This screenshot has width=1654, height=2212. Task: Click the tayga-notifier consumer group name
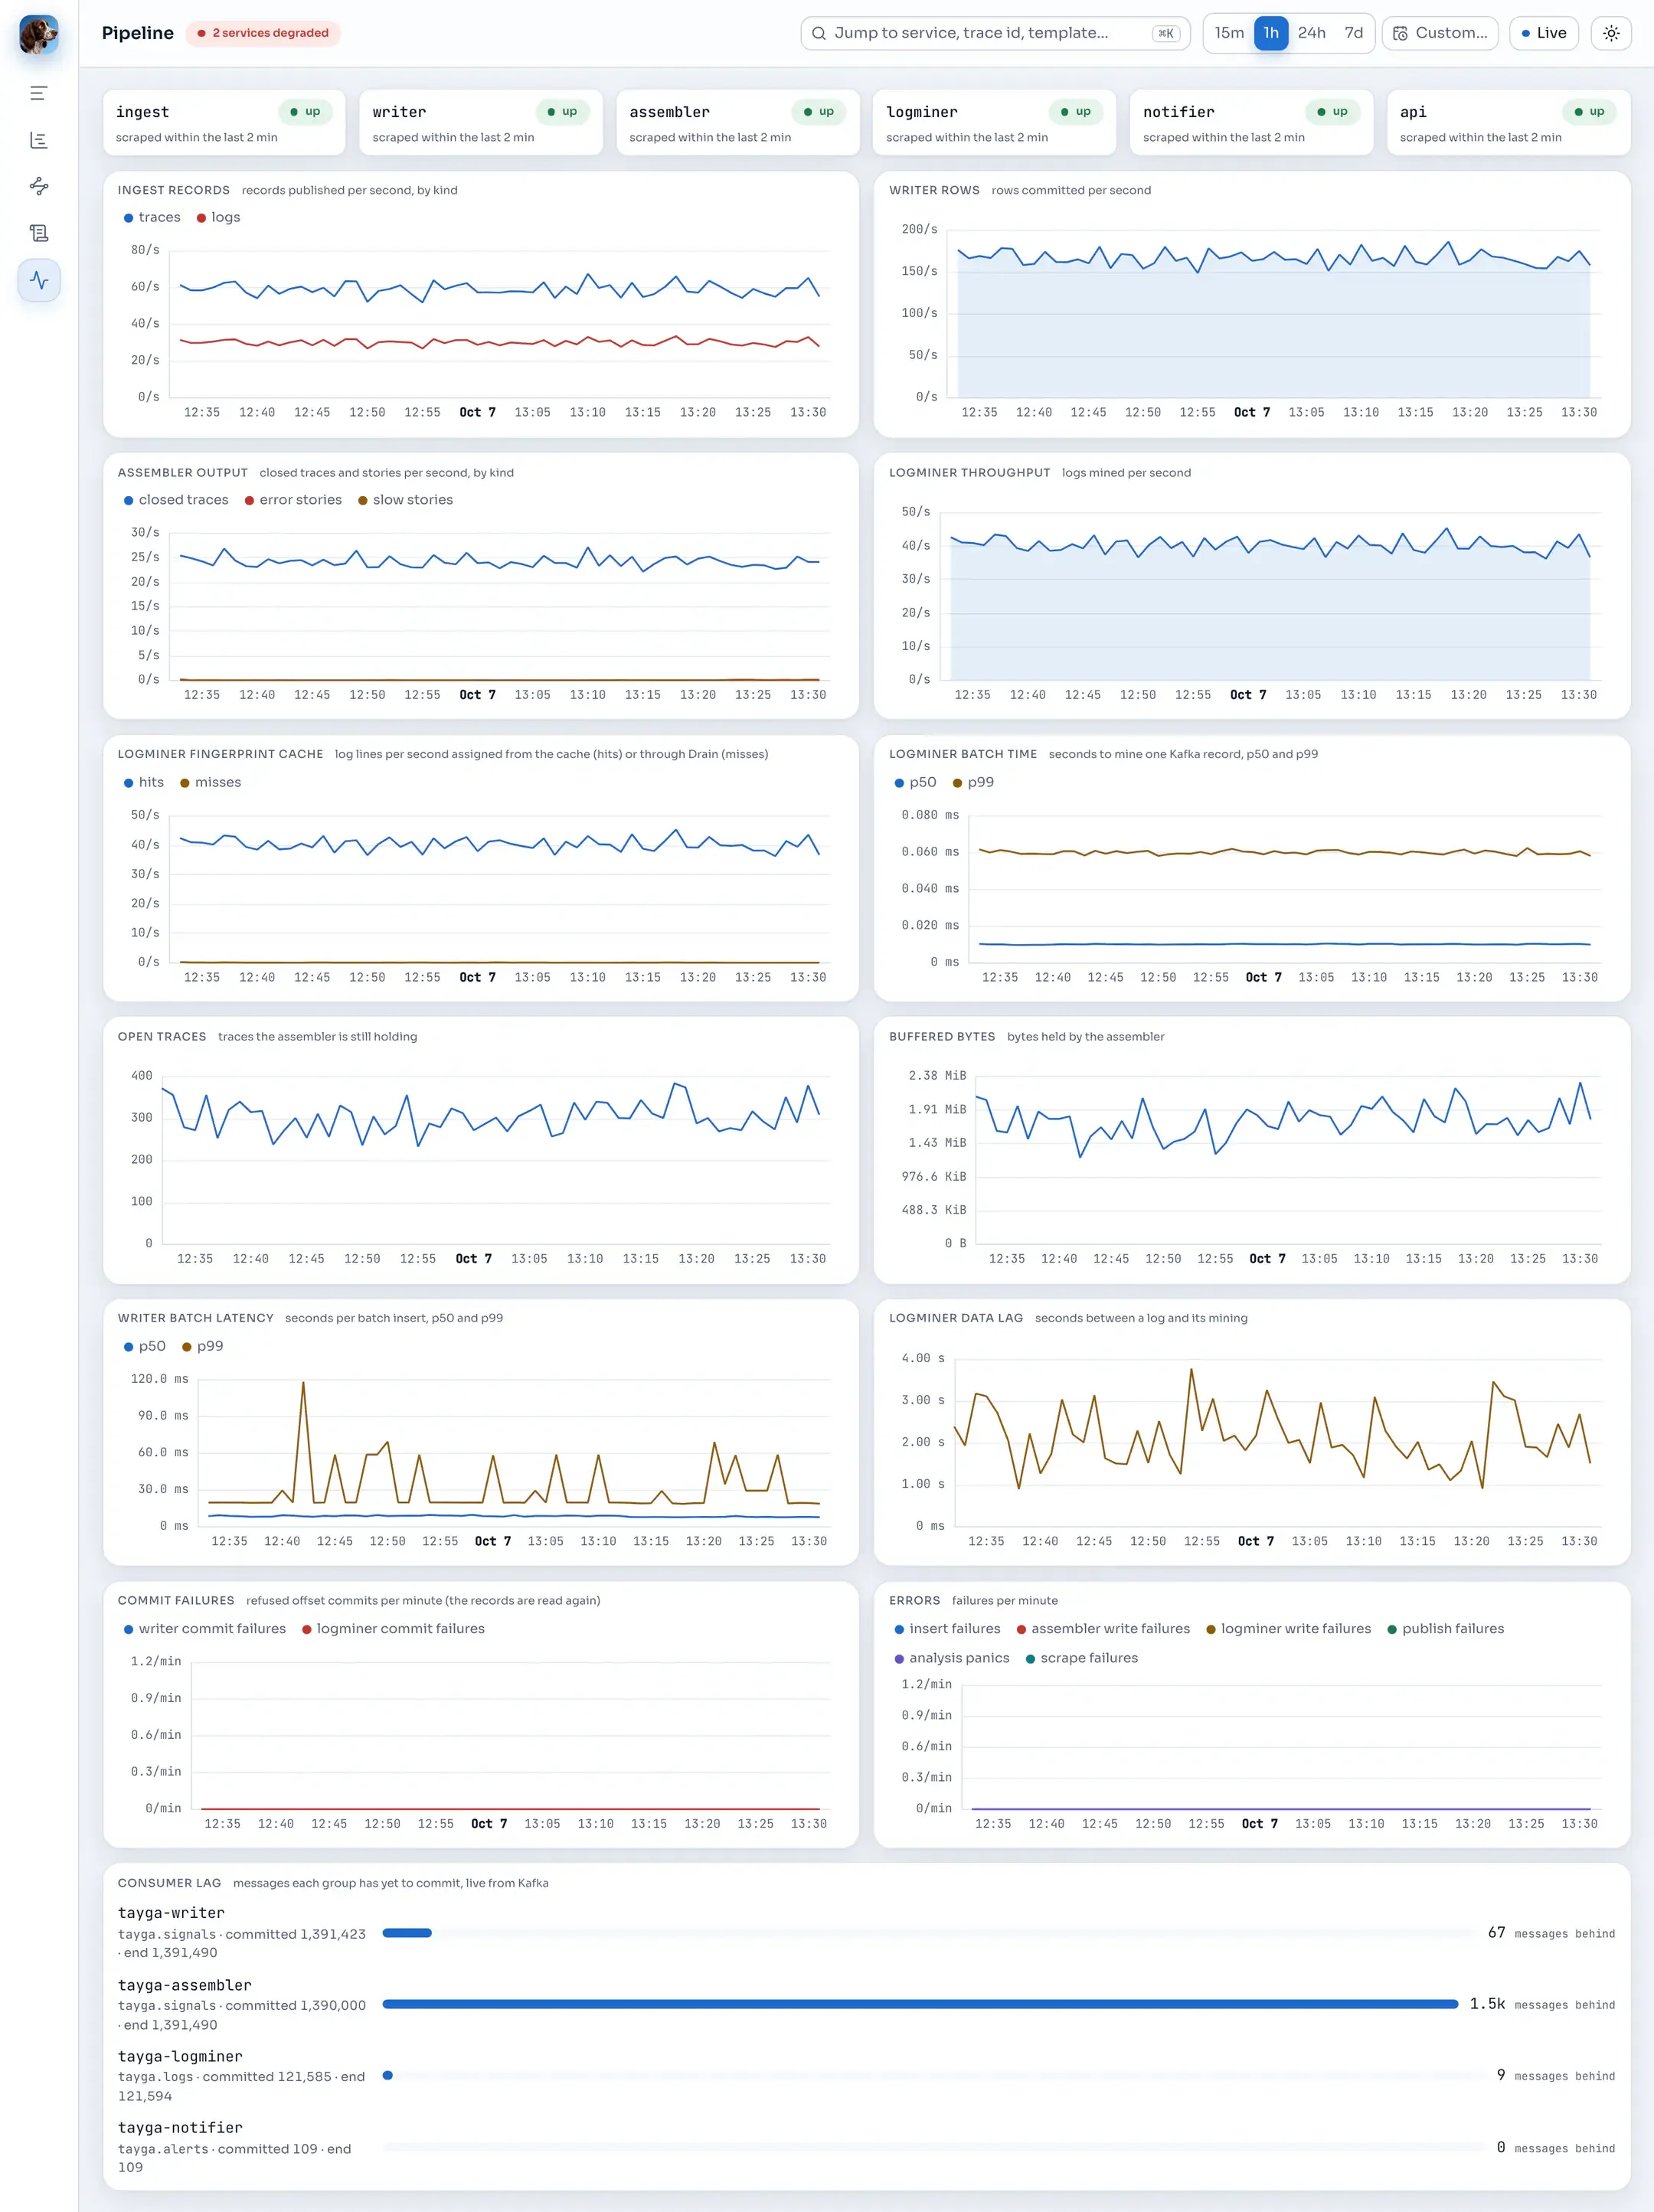[x=180, y=2127]
